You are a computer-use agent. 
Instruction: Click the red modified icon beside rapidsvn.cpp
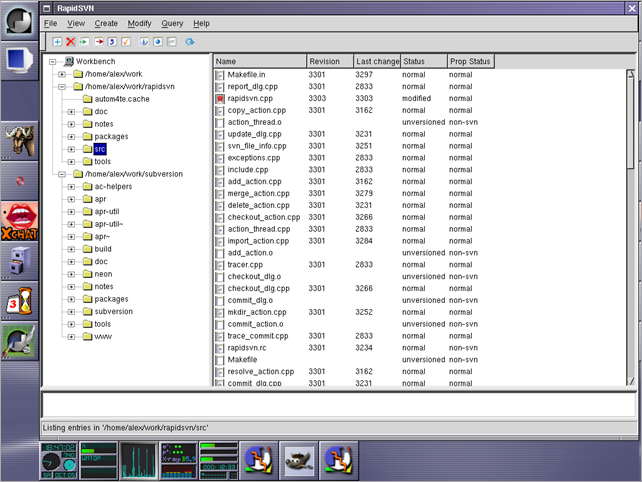(221, 98)
